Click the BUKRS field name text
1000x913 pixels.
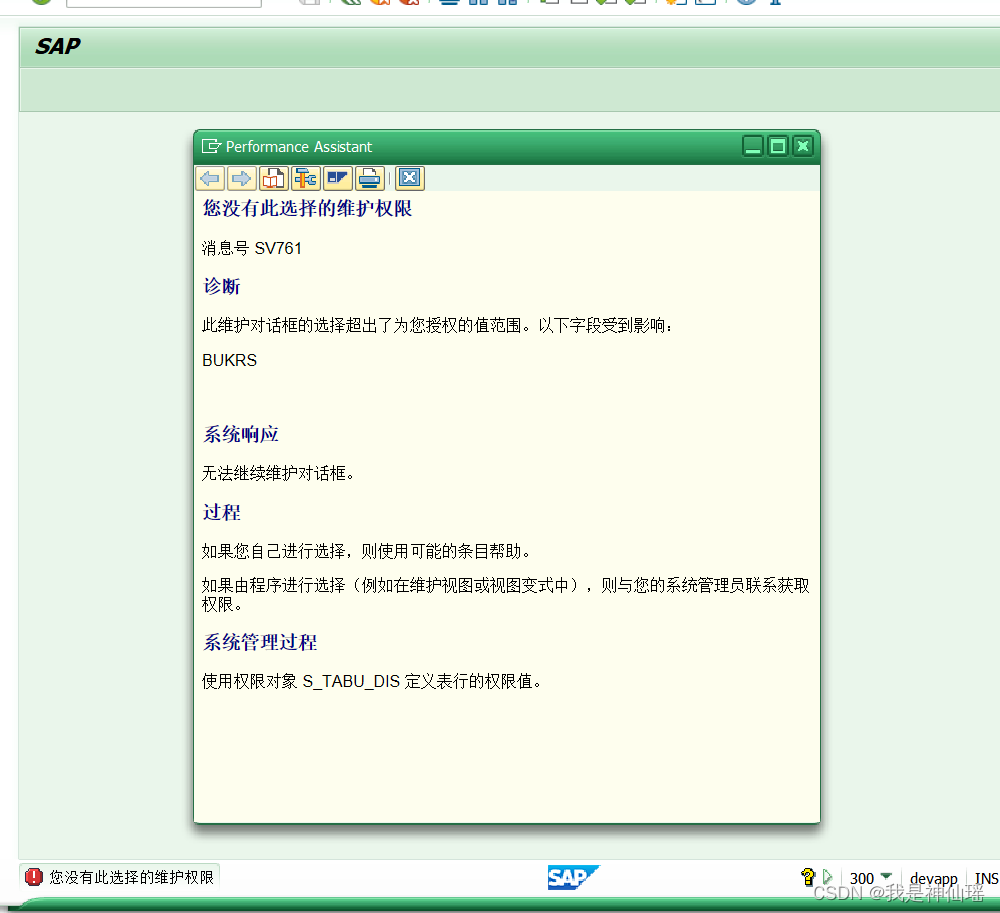tap(229, 360)
